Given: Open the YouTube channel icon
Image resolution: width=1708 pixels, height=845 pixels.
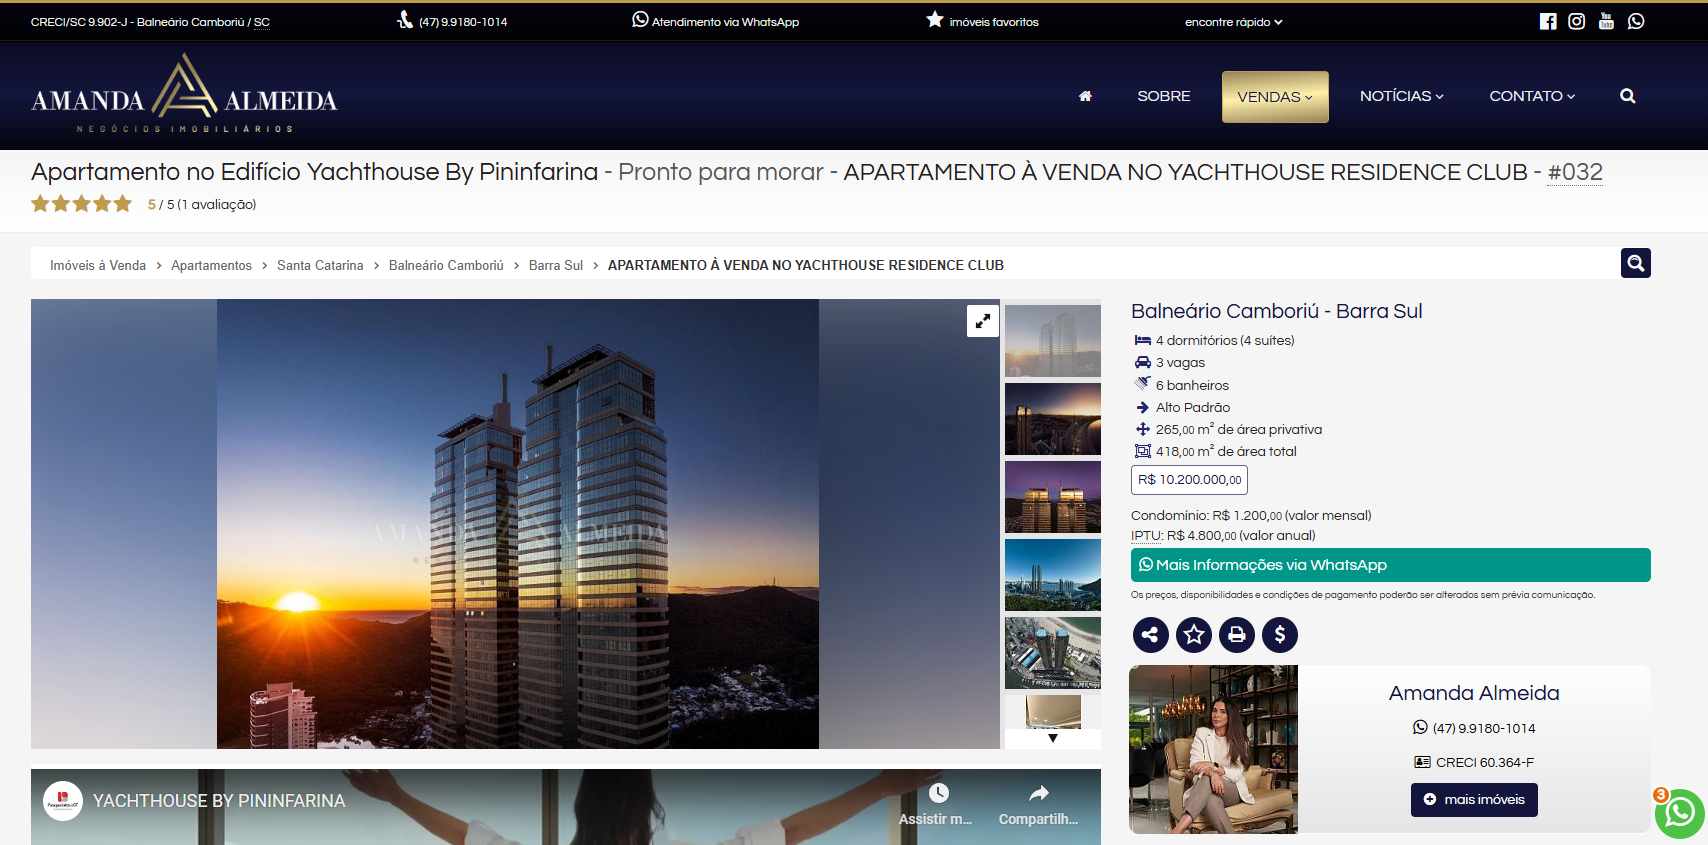Looking at the screenshot, I should 1606,21.
